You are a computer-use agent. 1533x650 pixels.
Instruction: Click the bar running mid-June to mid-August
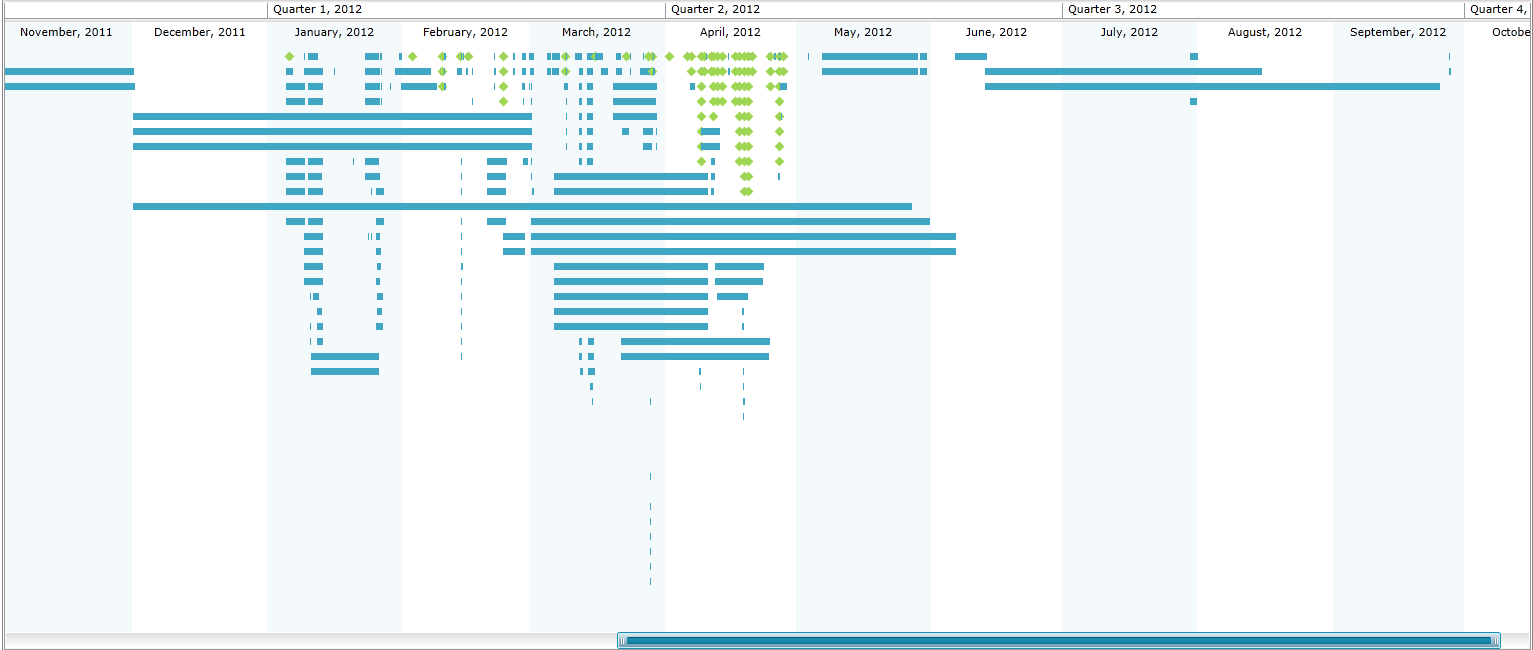[x=1123, y=71]
